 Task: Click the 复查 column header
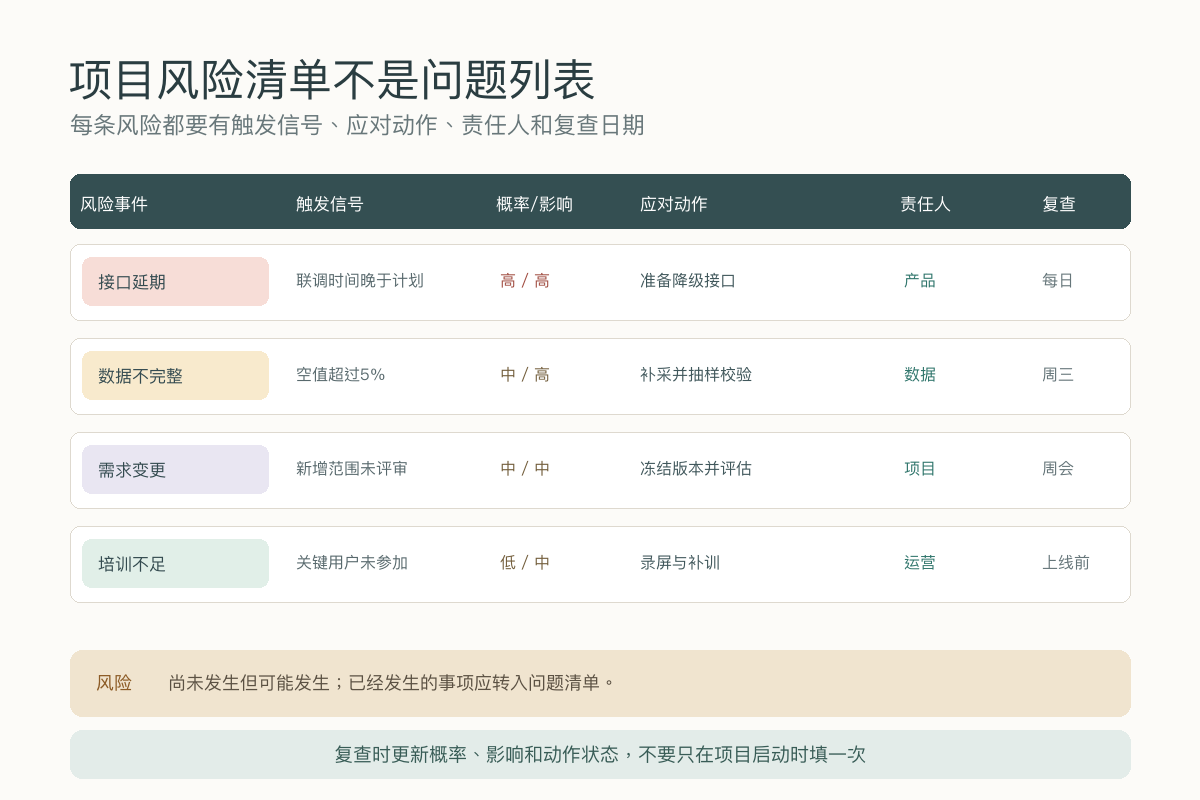click(x=1059, y=204)
